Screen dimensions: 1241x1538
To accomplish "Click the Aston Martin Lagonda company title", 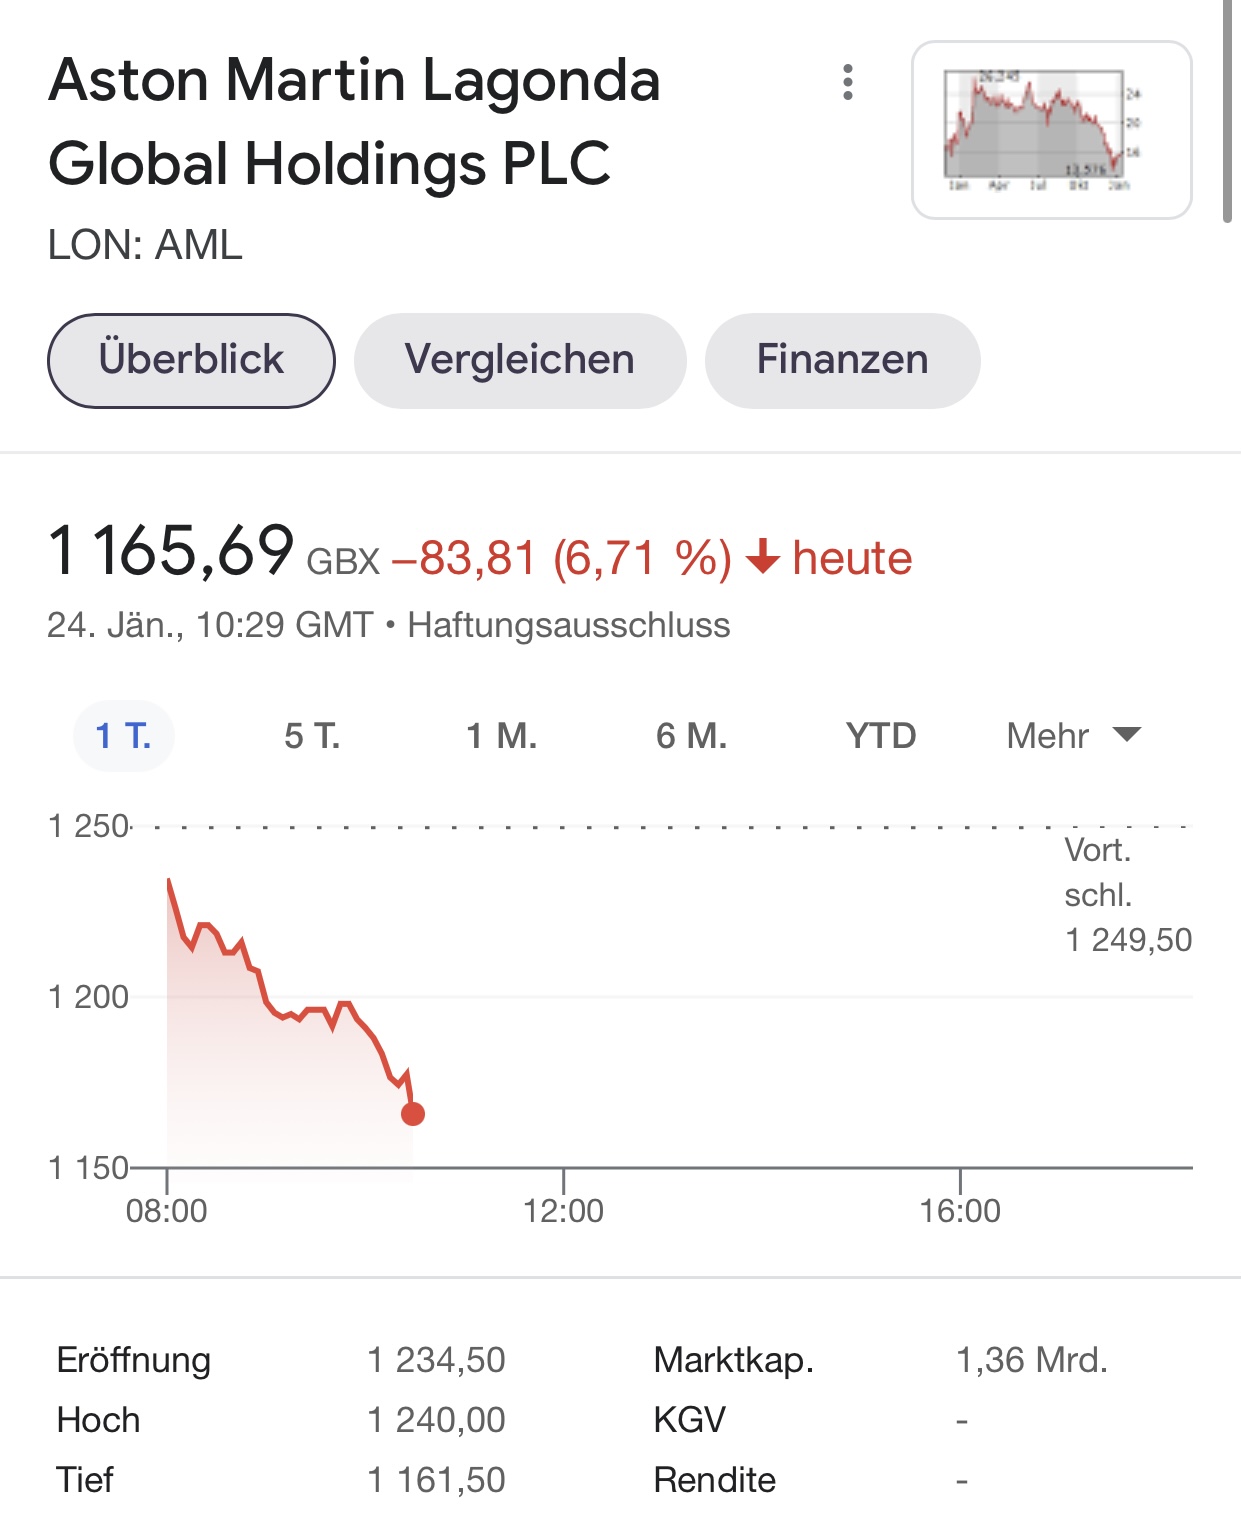I will coord(354,121).
